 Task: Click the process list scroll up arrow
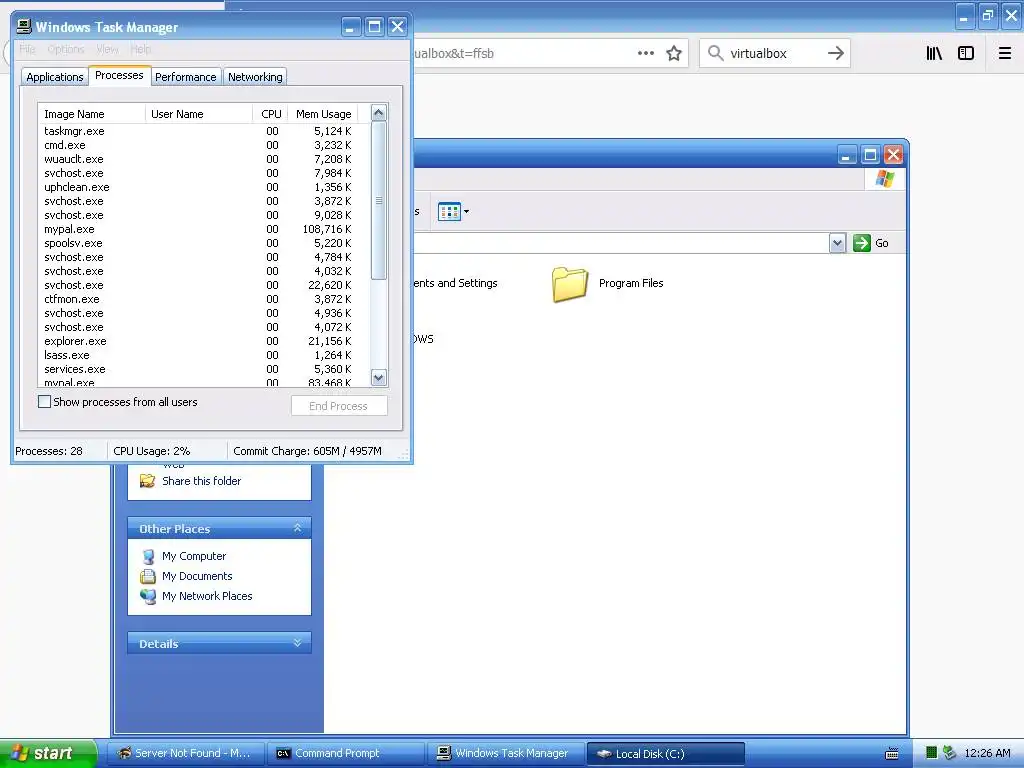click(x=379, y=113)
